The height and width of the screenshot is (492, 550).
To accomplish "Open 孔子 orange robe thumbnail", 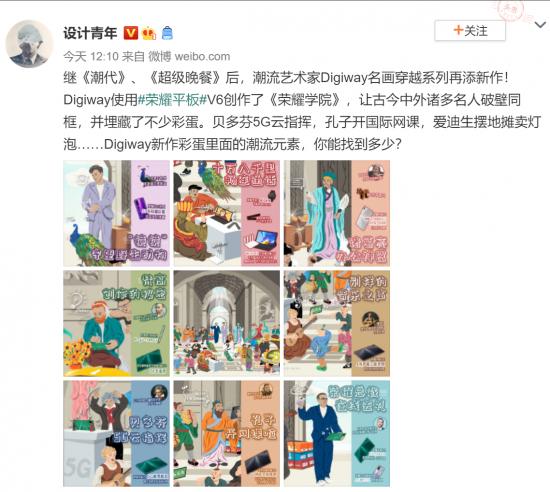I will pyautogui.click(x=227, y=433).
